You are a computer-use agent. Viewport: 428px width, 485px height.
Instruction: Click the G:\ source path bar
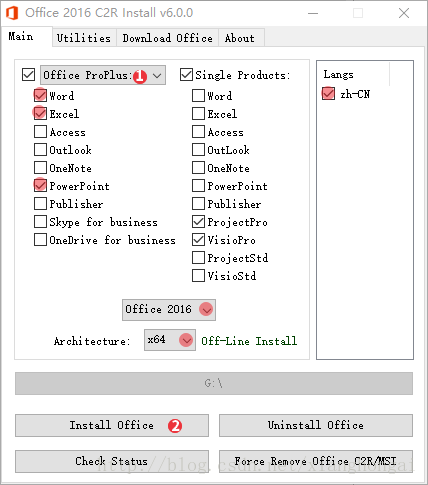coord(214,383)
